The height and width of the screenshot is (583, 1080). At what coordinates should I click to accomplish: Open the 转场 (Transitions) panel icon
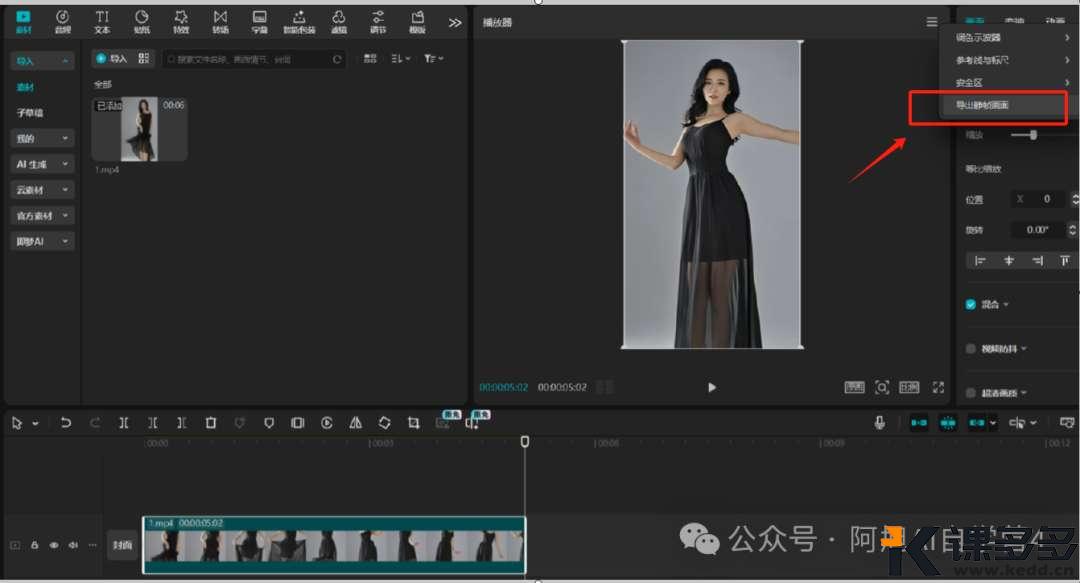click(220, 21)
